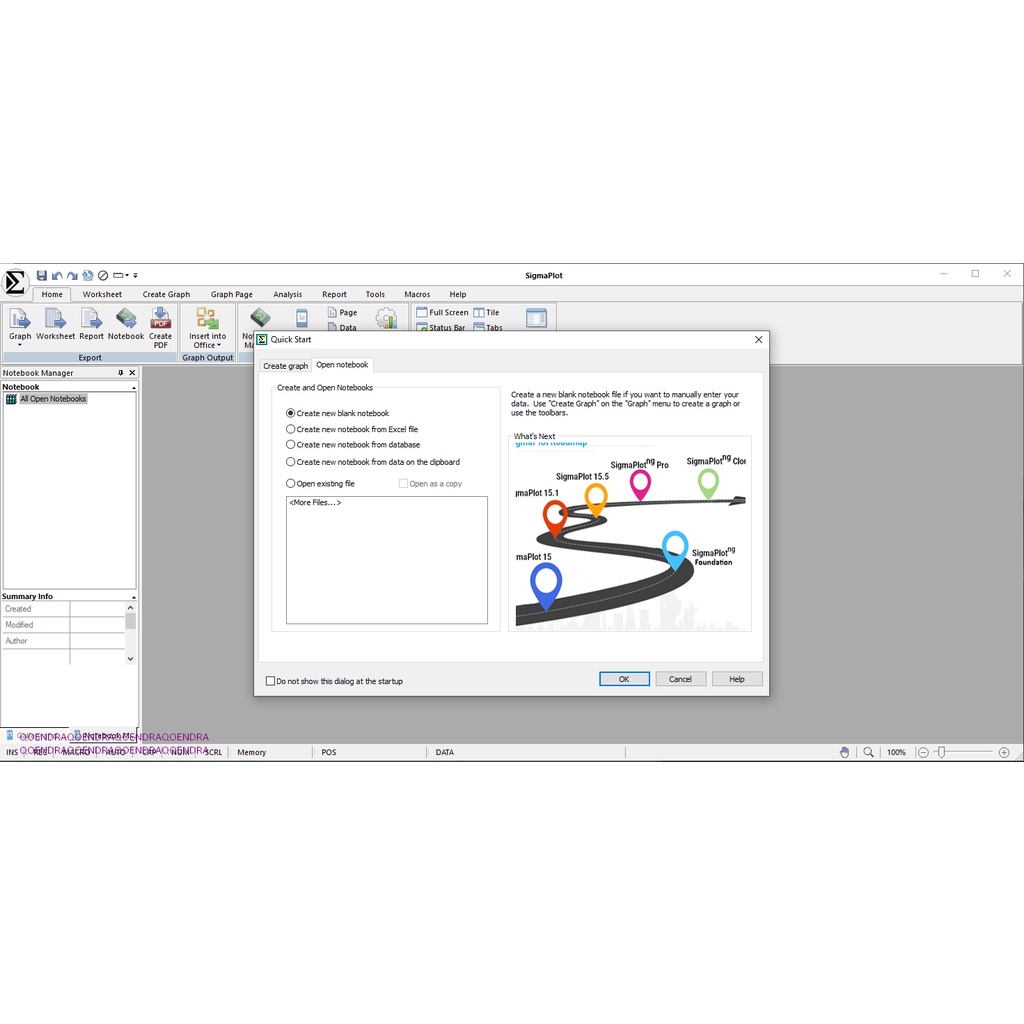The width and height of the screenshot is (1024, 1024).
Task: Switch to the Create graph tab
Action: (285, 366)
